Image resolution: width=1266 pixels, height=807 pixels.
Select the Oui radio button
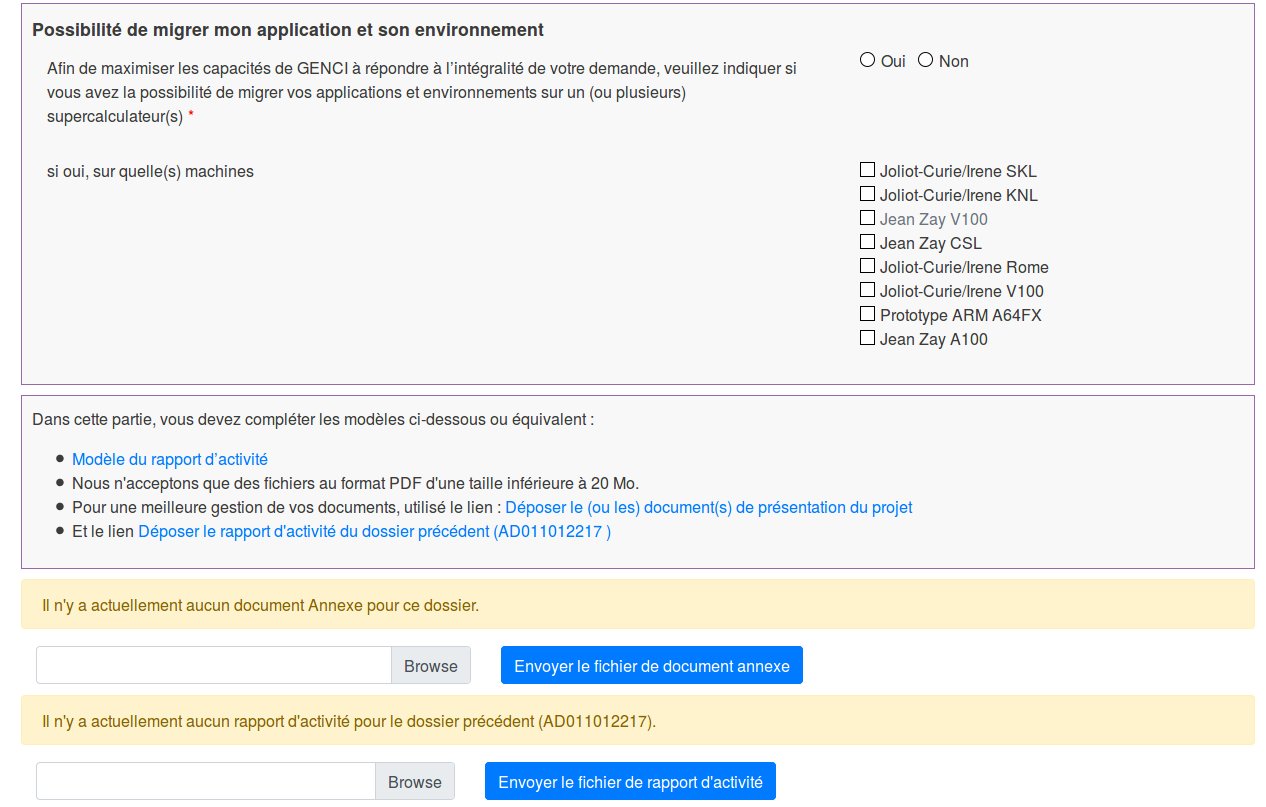(867, 60)
